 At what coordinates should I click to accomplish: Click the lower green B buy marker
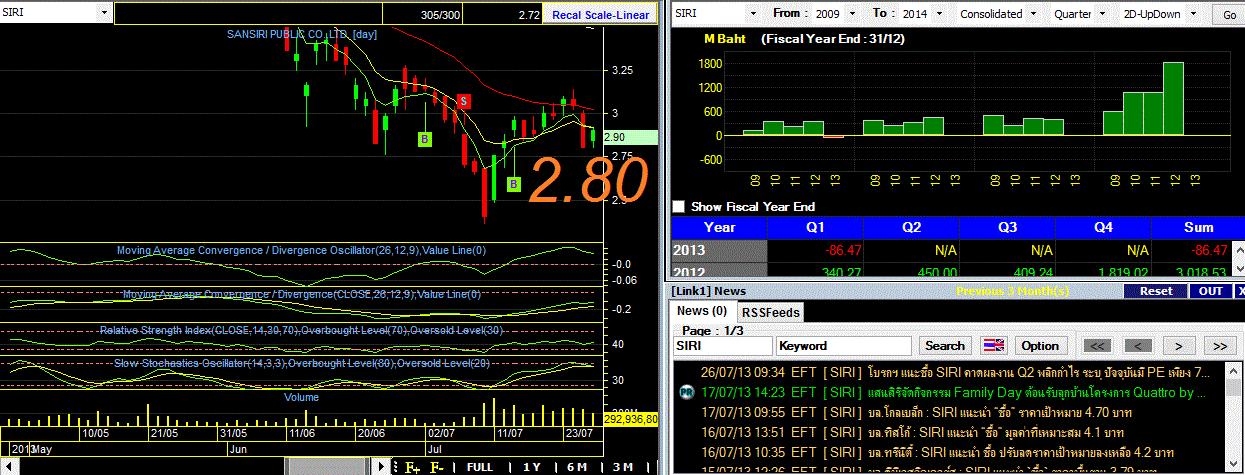click(513, 184)
